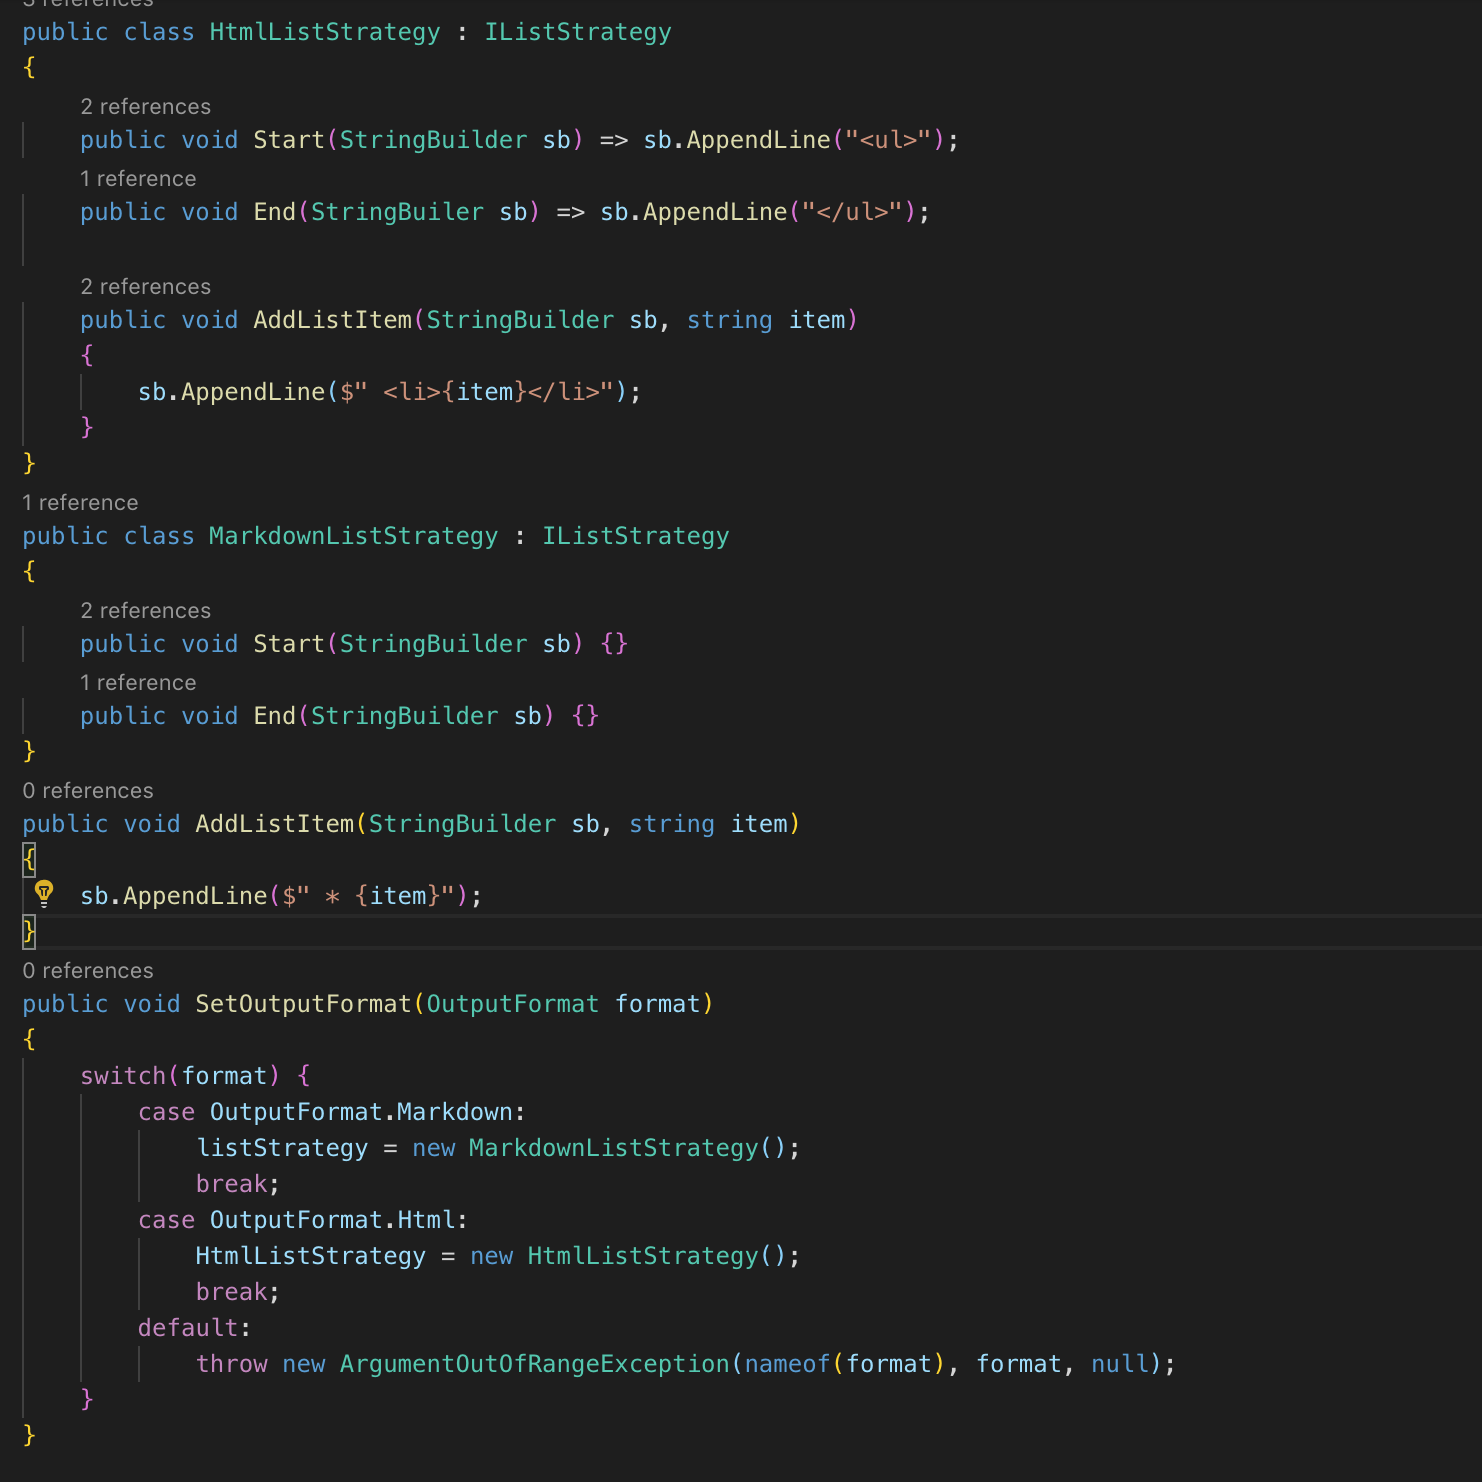This screenshot has width=1482, height=1482.
Task: Open "1 reference" lens above the empty-bodied End method
Action: [x=138, y=683]
